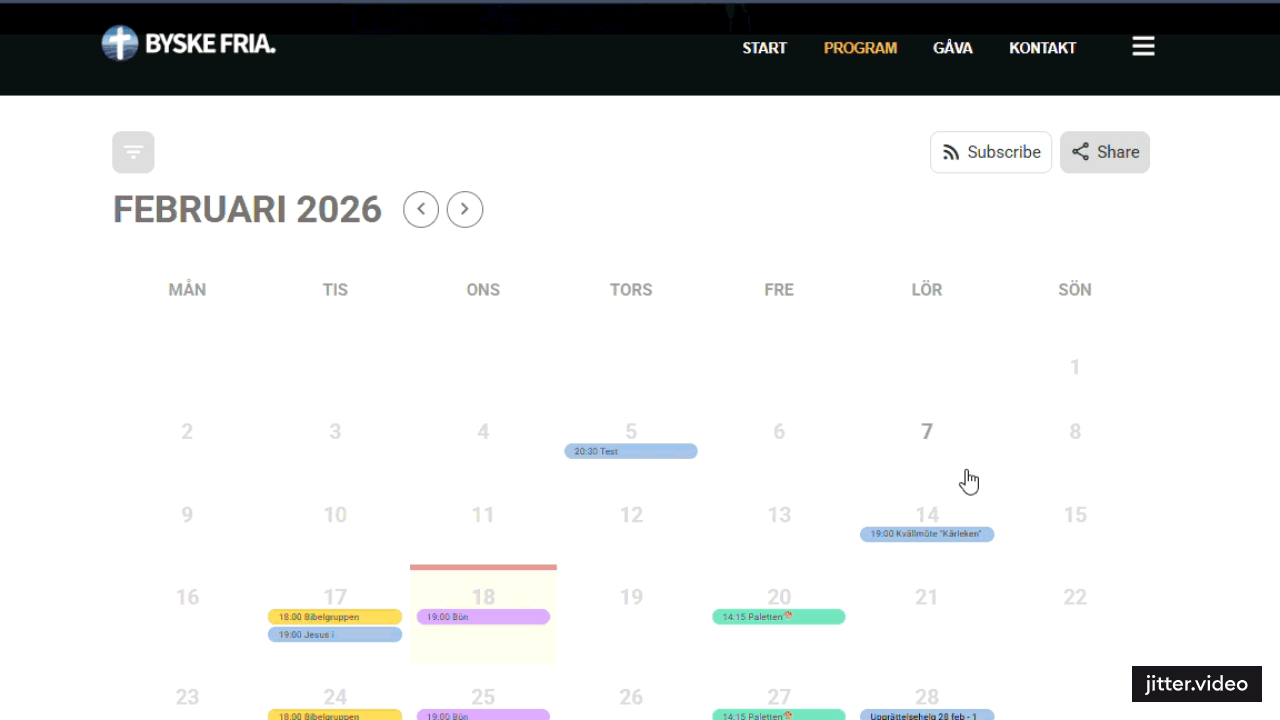Click the Share button
The height and width of the screenshot is (720, 1280).
click(1104, 152)
